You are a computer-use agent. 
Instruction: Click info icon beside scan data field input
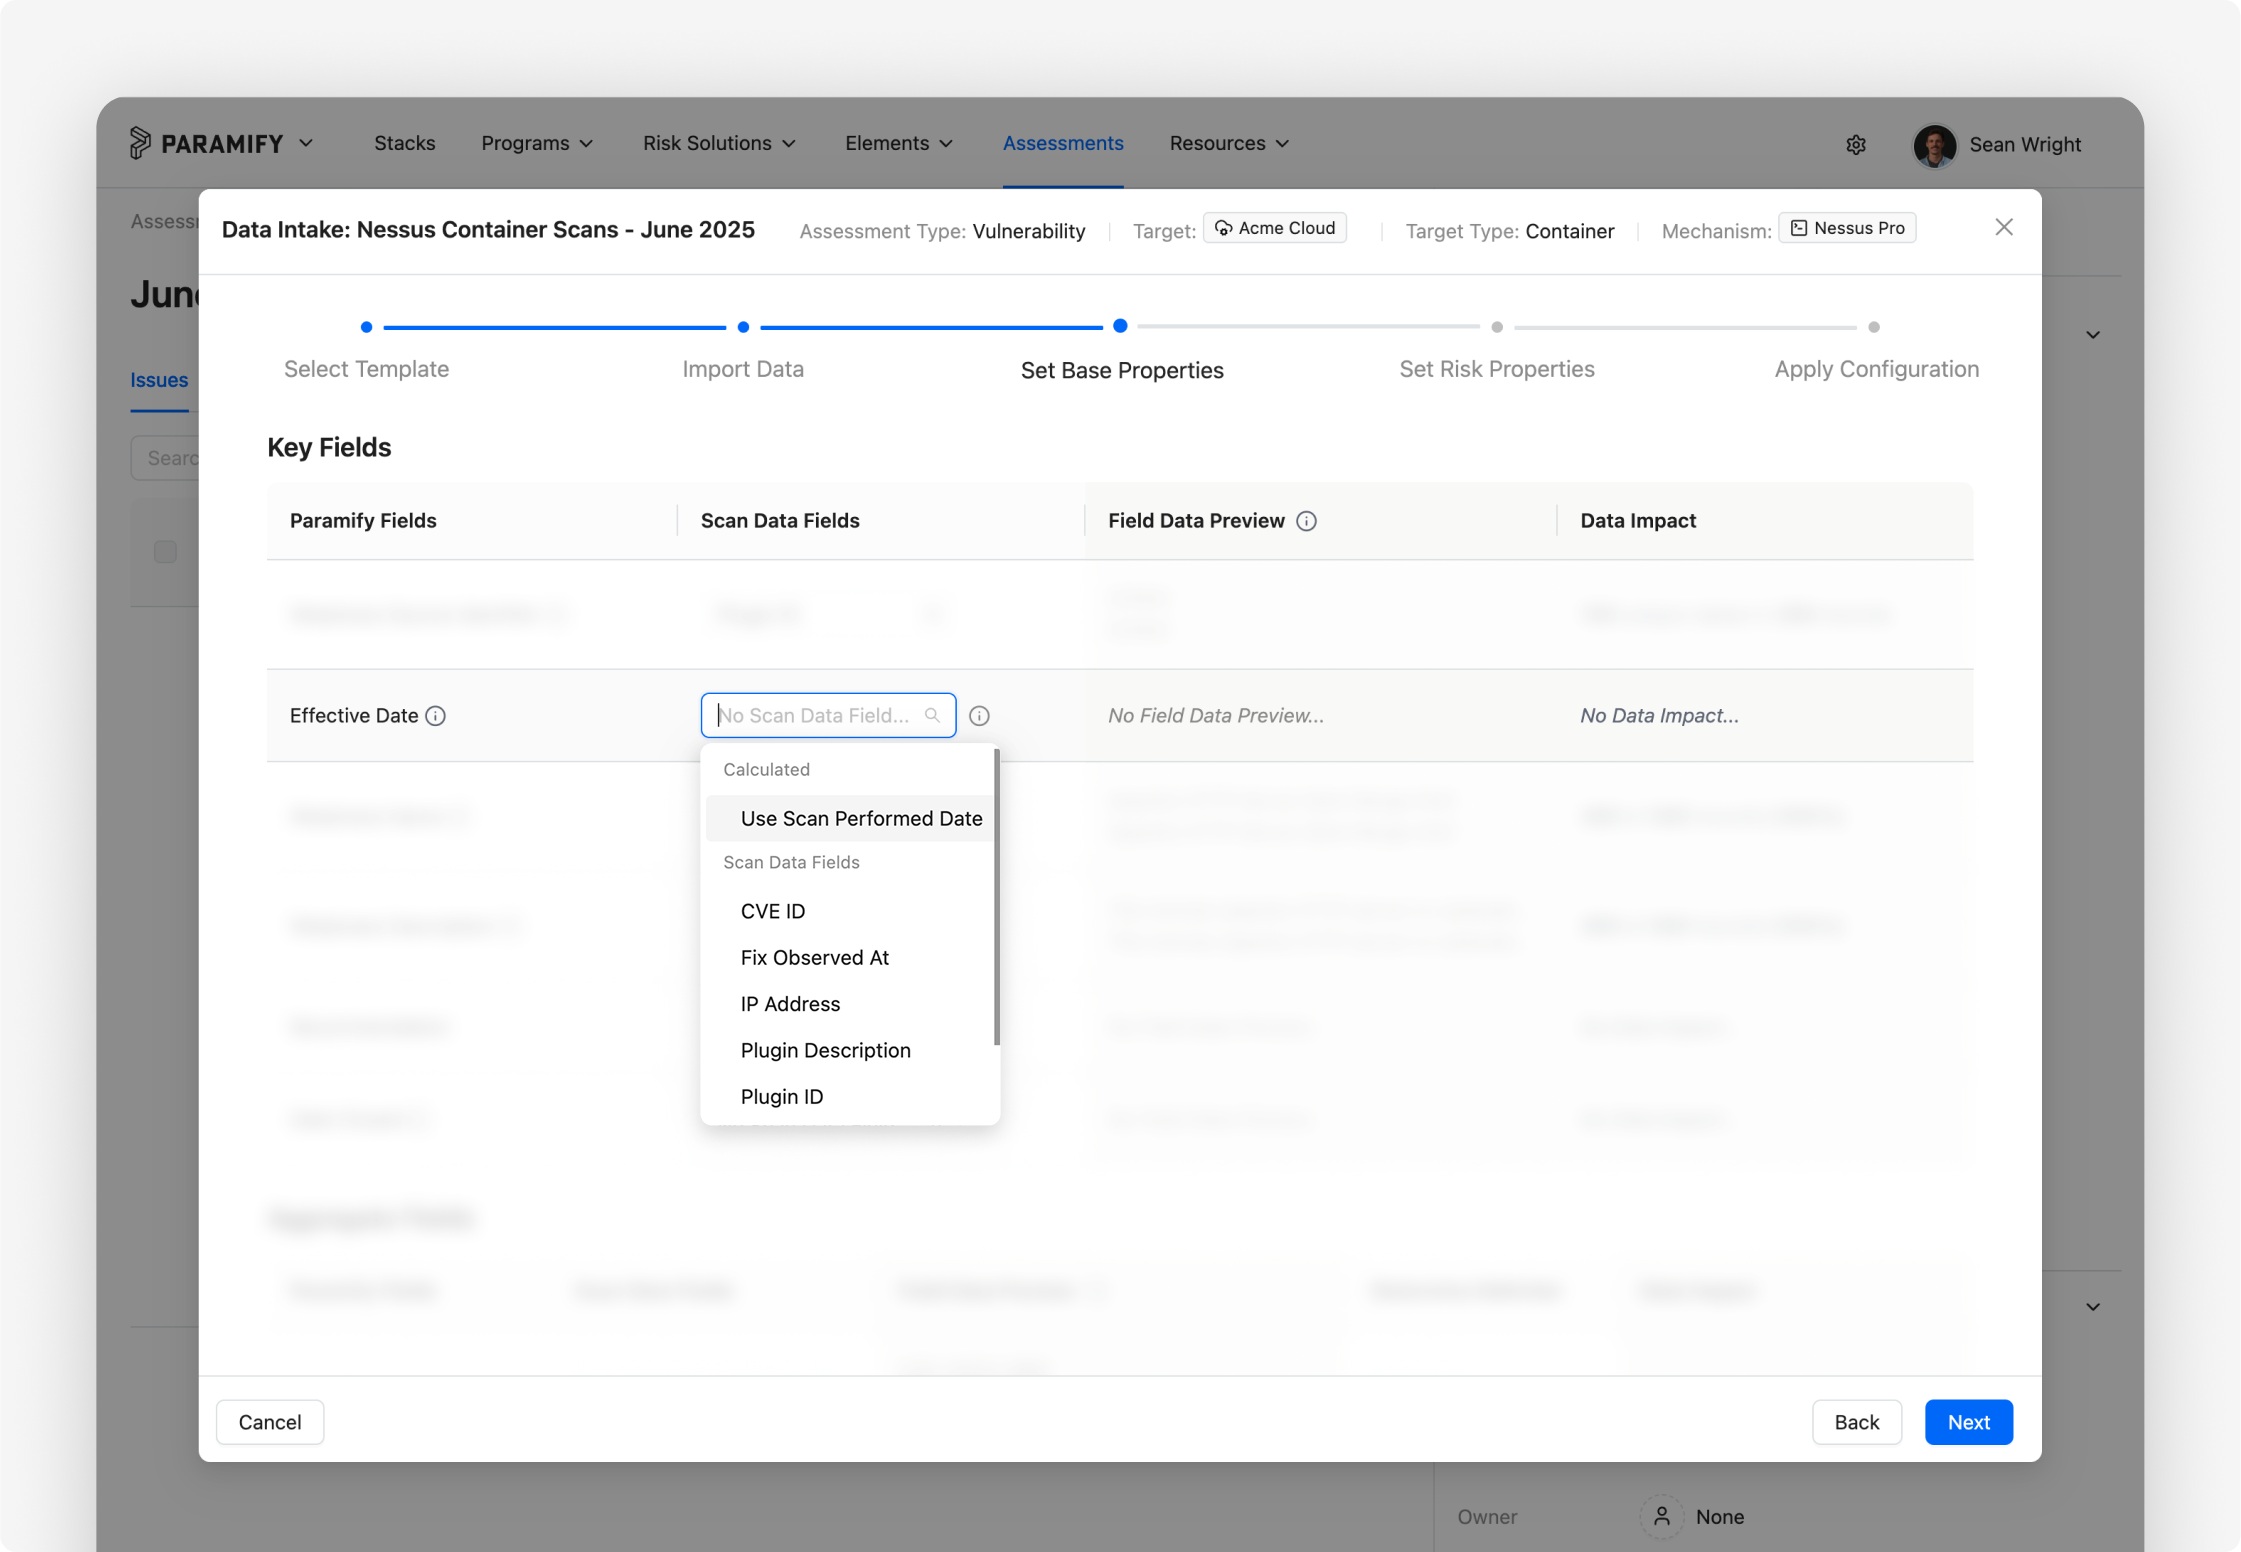979,716
